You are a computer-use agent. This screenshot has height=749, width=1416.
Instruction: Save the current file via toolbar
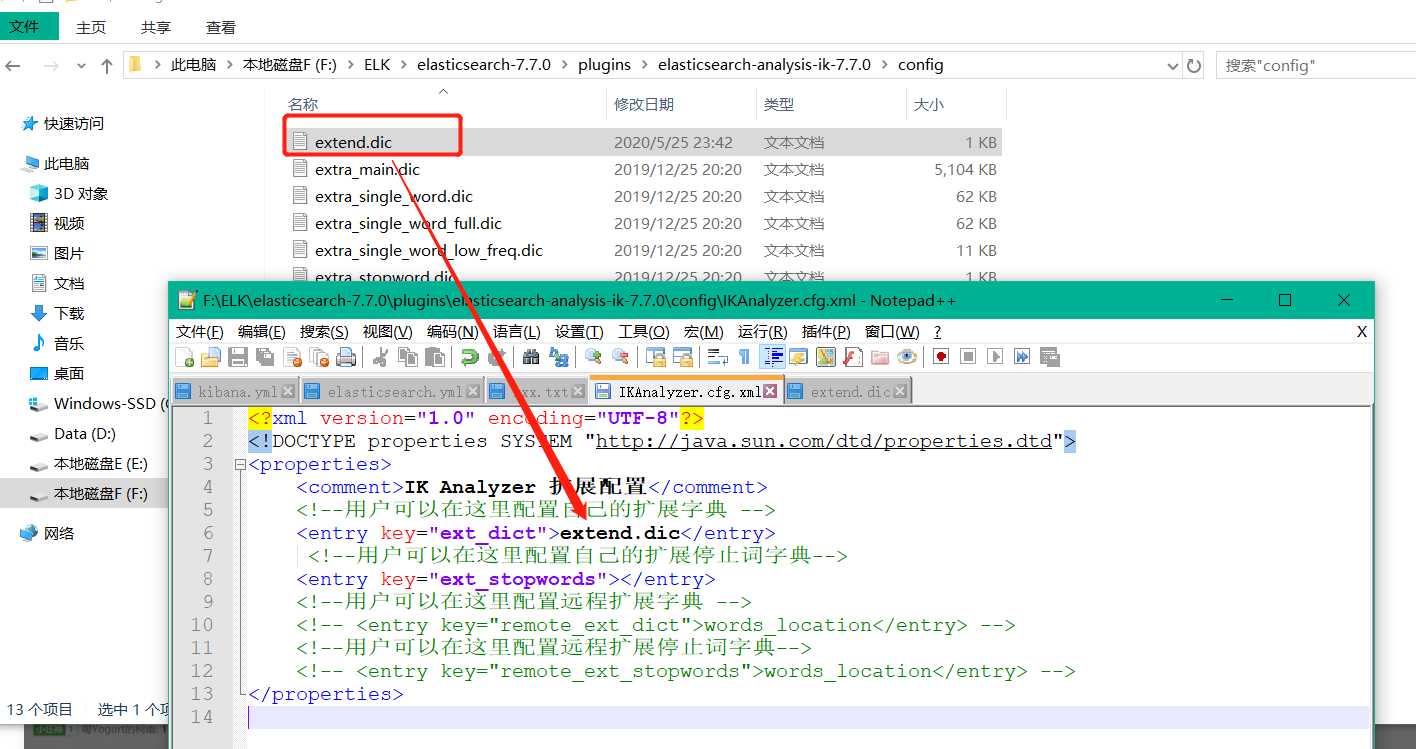tap(238, 357)
